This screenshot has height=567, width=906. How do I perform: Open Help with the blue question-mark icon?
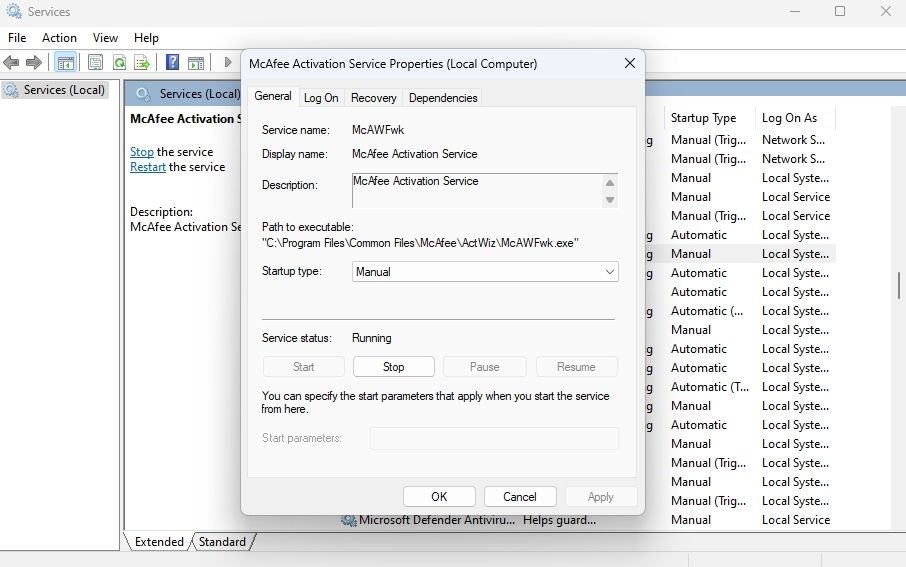pyautogui.click(x=172, y=62)
